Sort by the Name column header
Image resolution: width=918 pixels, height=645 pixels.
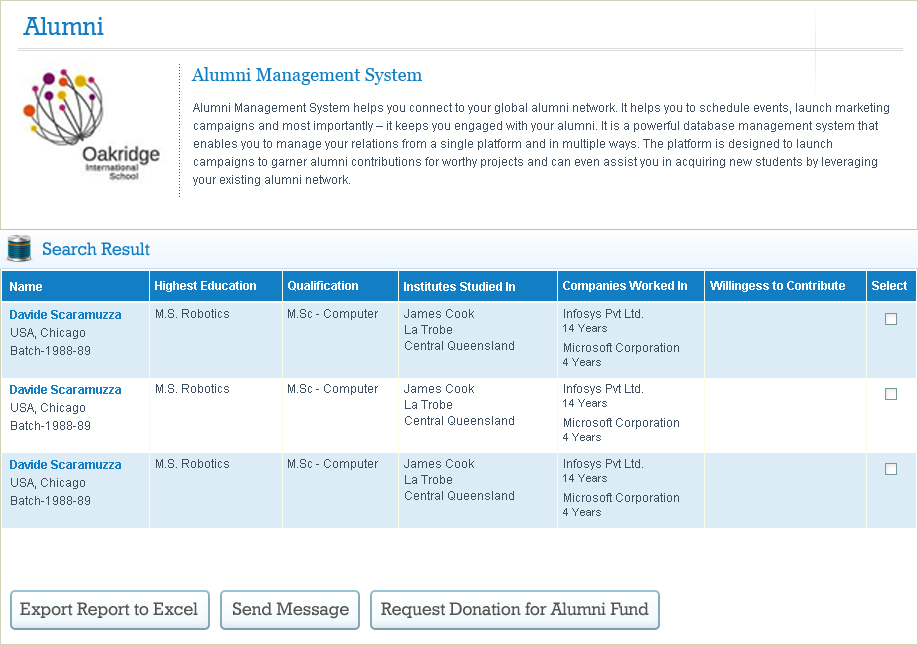coord(26,287)
